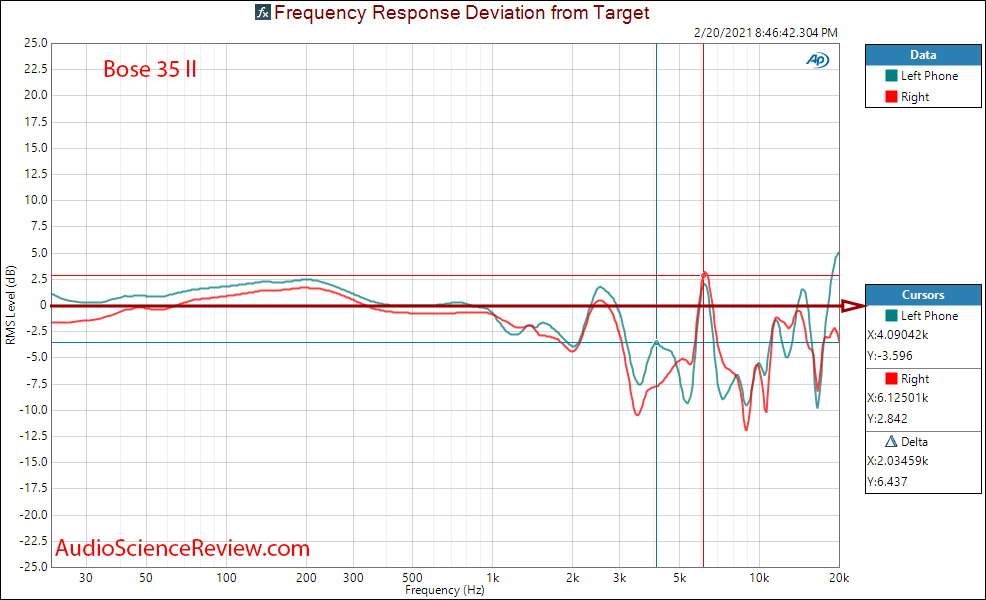The height and width of the screenshot is (600, 986).
Task: Click the 100 tick on frequency axis
Action: pyautogui.click(x=226, y=577)
